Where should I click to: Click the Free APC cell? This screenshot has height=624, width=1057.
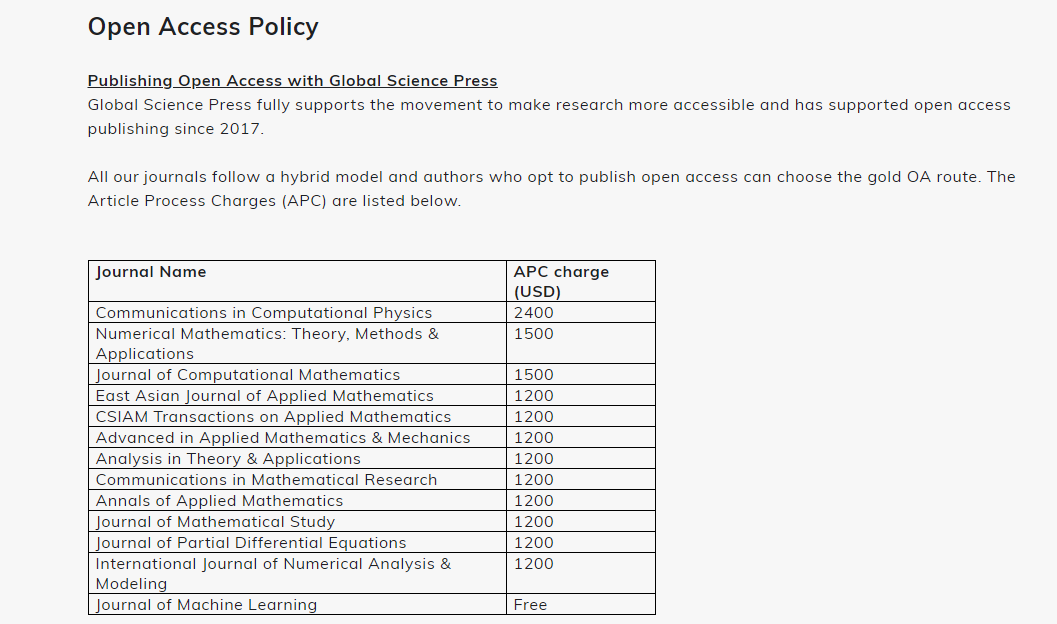coord(531,604)
